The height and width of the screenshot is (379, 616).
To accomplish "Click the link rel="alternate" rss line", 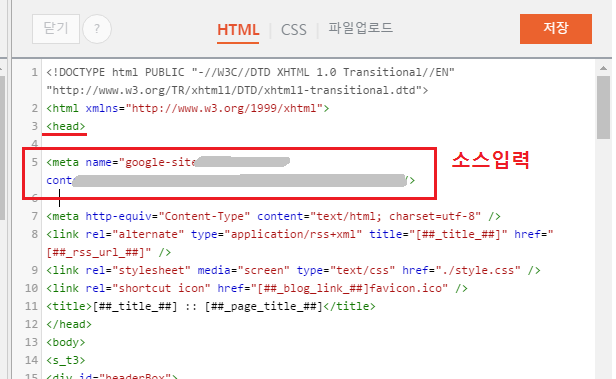I will (x=300, y=234).
